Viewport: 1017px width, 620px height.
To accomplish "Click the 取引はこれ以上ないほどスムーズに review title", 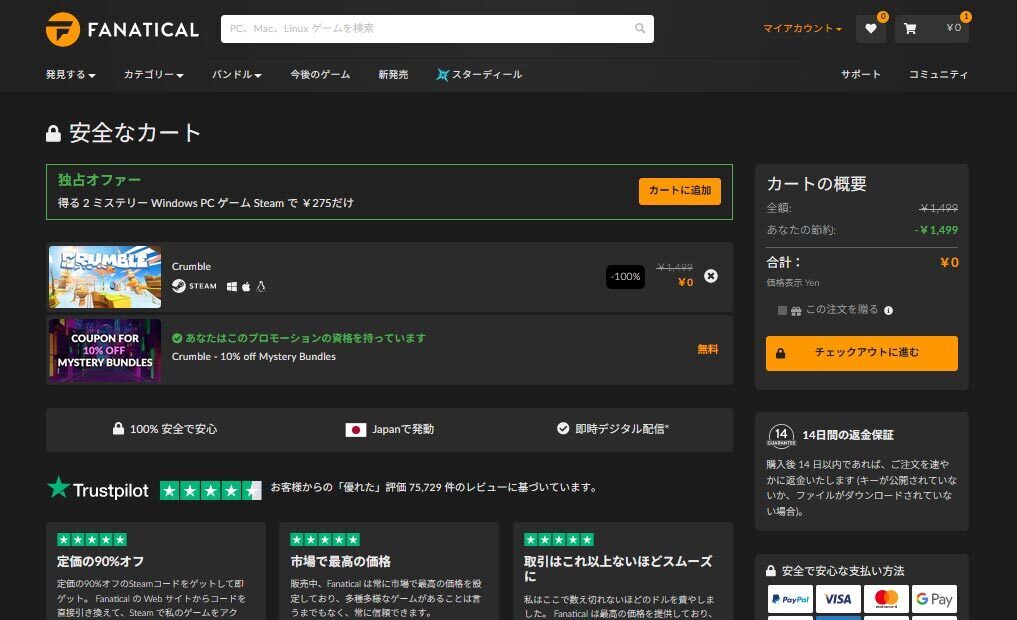I will pos(618,569).
